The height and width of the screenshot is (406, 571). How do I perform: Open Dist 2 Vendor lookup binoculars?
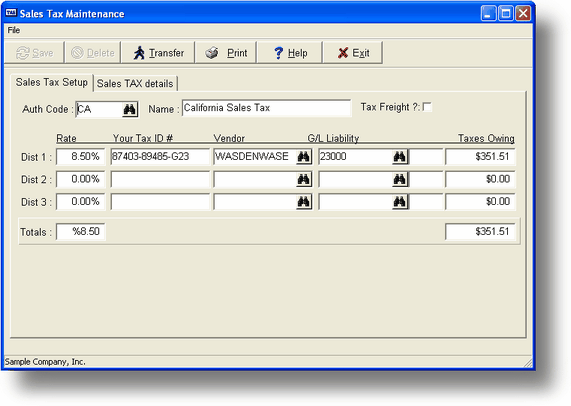304,180
